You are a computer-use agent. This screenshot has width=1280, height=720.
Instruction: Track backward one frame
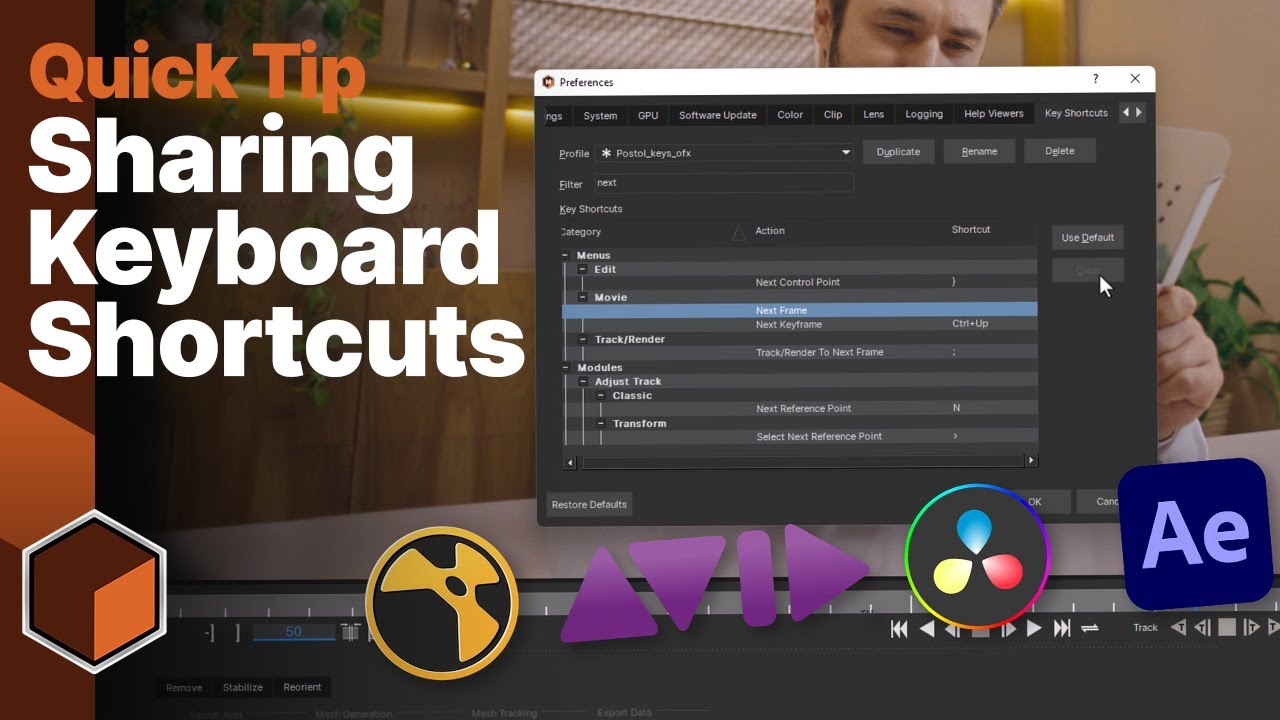coord(1202,627)
